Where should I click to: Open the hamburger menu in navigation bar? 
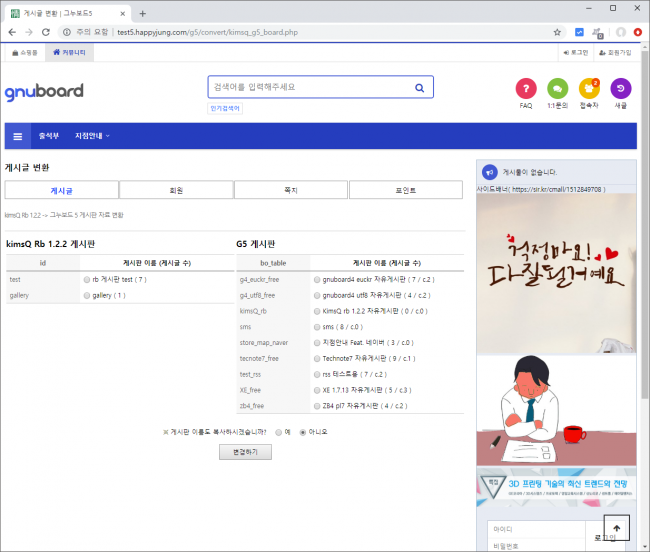pyautogui.click(x=18, y=136)
